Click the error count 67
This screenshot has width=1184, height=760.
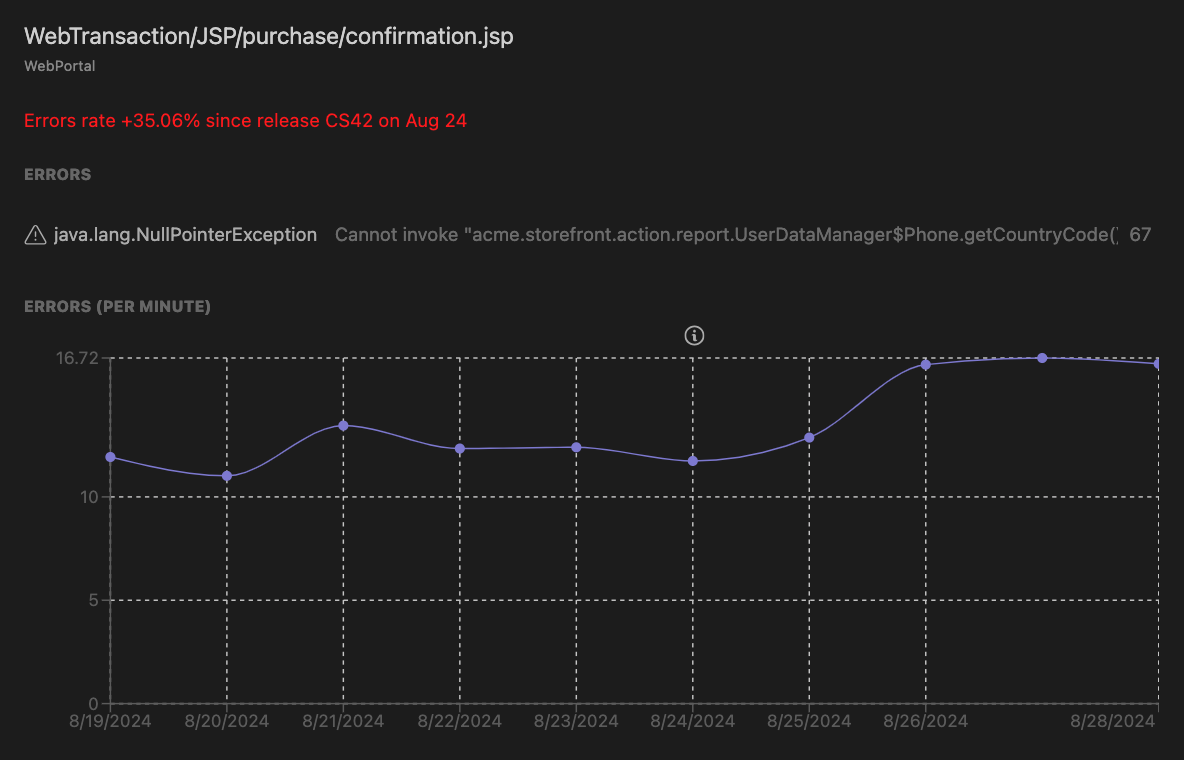click(1140, 235)
